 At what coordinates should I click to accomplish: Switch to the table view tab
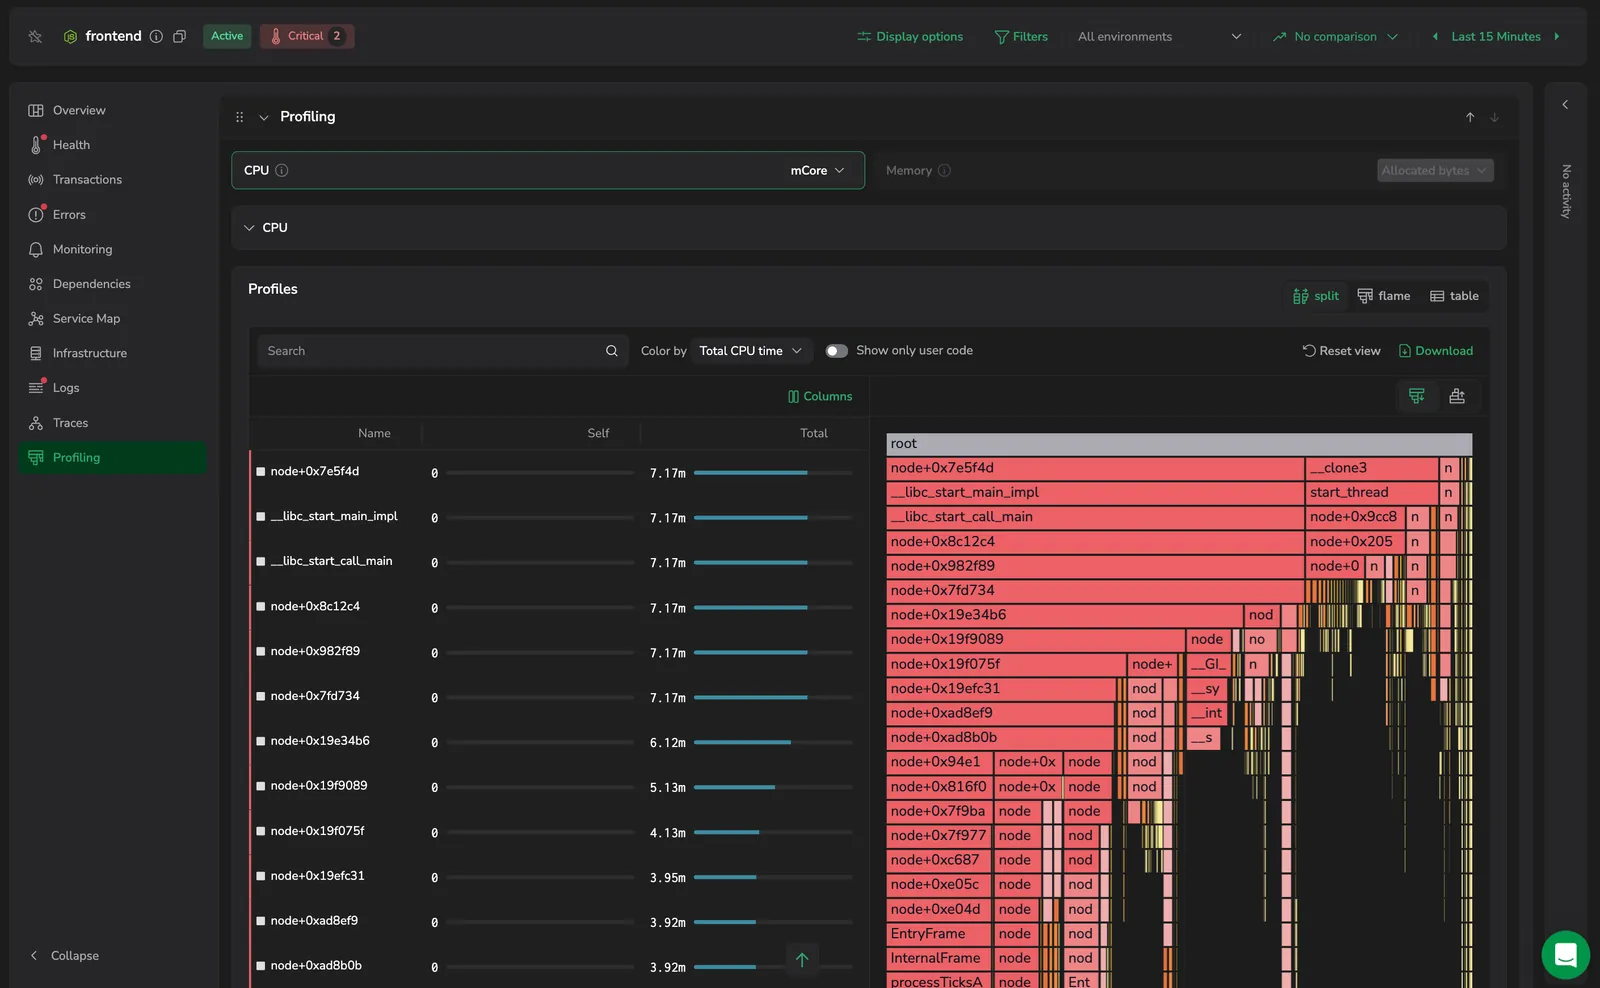(x=1454, y=296)
